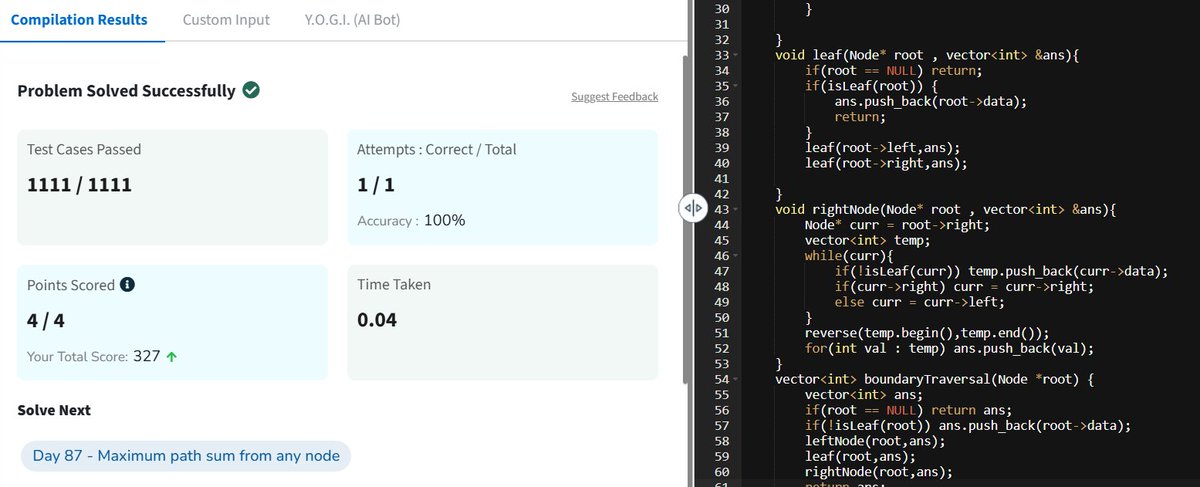Image resolution: width=1200 pixels, height=487 pixels.
Task: Open the Y.O.G.I. (AI Bot) tab
Action: [352, 20]
